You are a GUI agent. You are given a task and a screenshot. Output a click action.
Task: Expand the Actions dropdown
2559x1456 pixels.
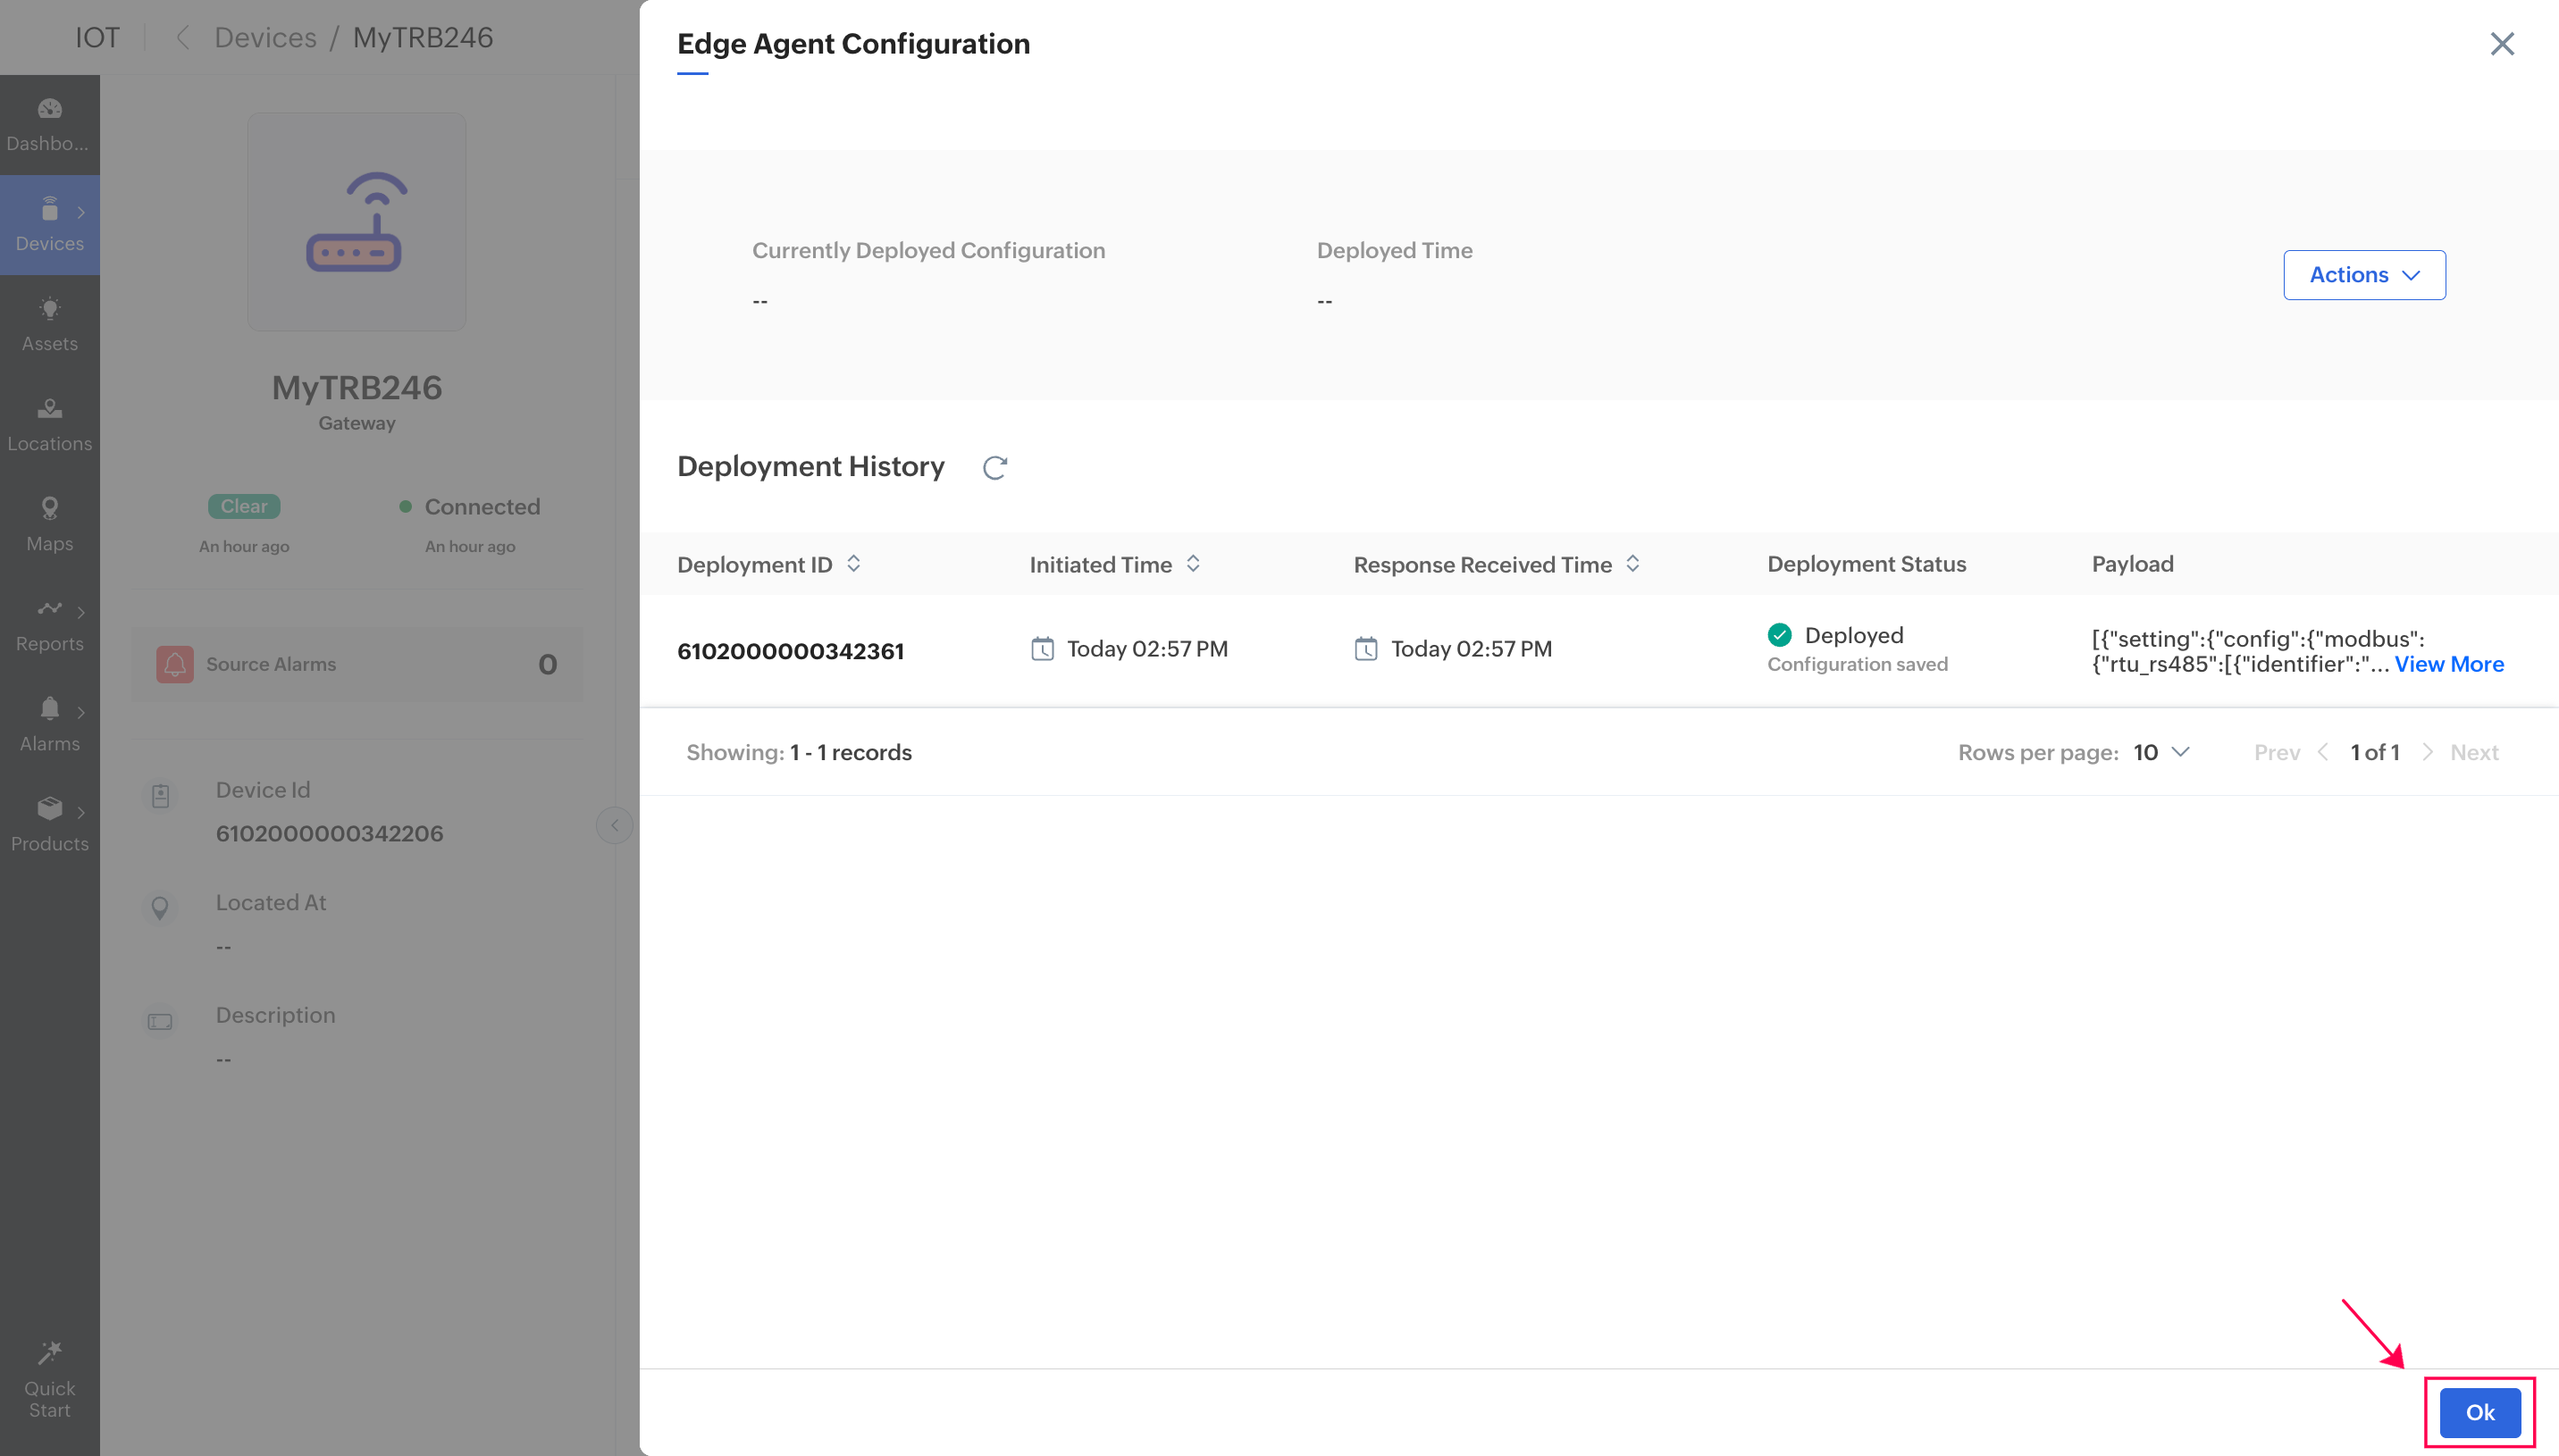(2364, 275)
